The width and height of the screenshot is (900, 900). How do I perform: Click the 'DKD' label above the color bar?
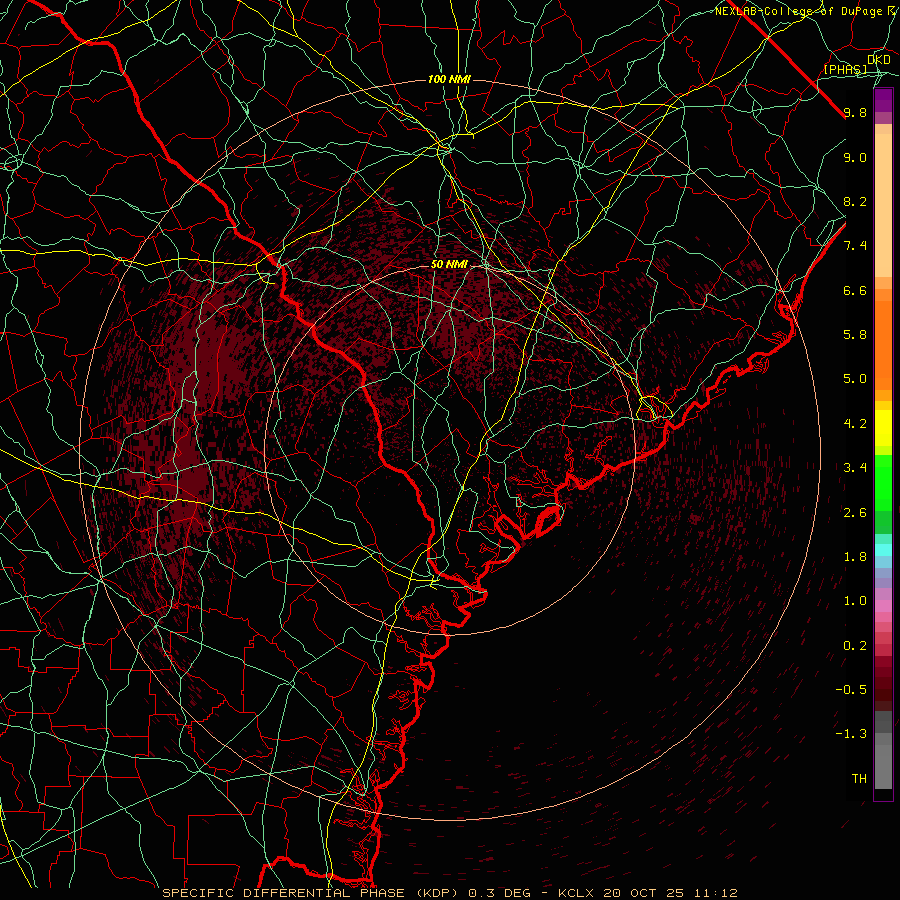click(879, 59)
